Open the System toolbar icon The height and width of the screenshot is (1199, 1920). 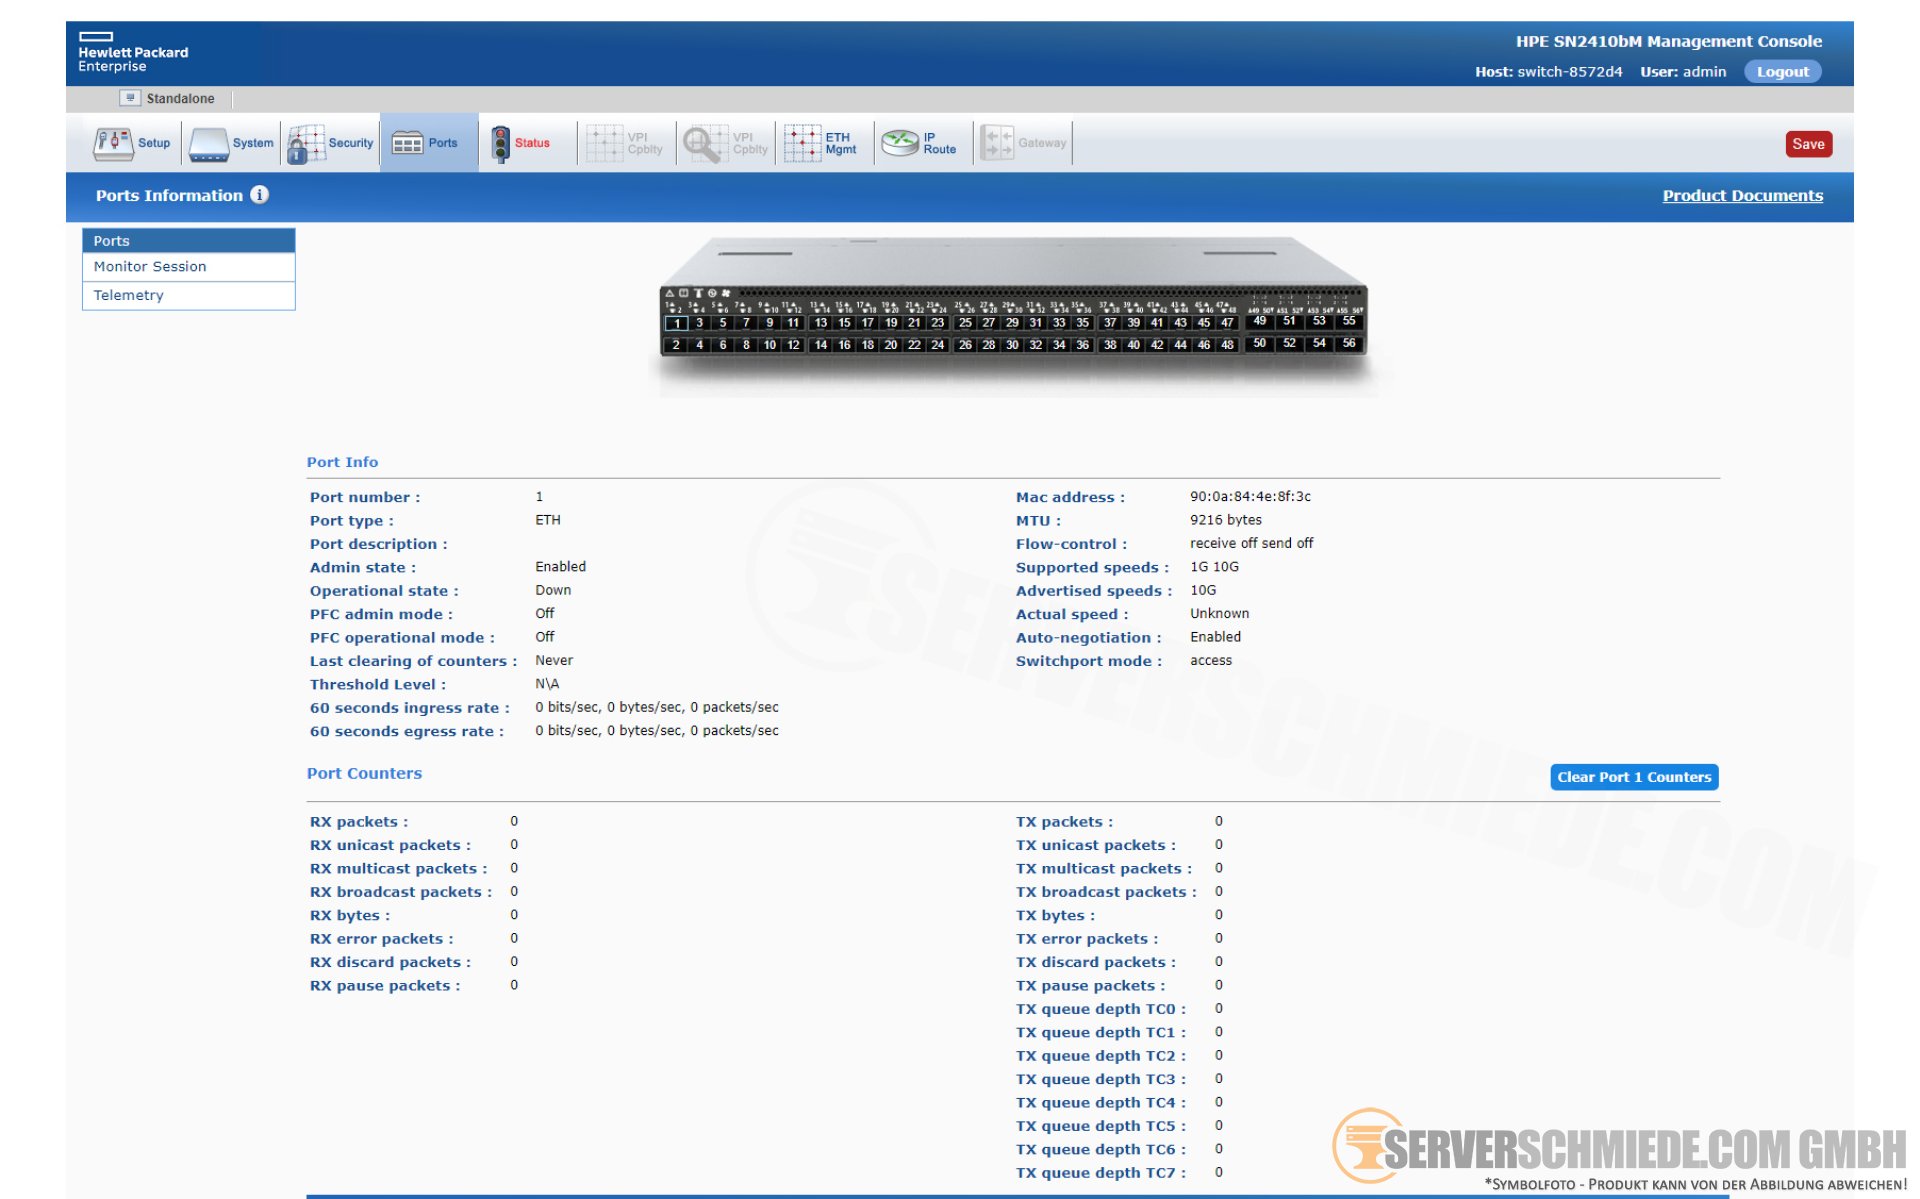coord(231,143)
